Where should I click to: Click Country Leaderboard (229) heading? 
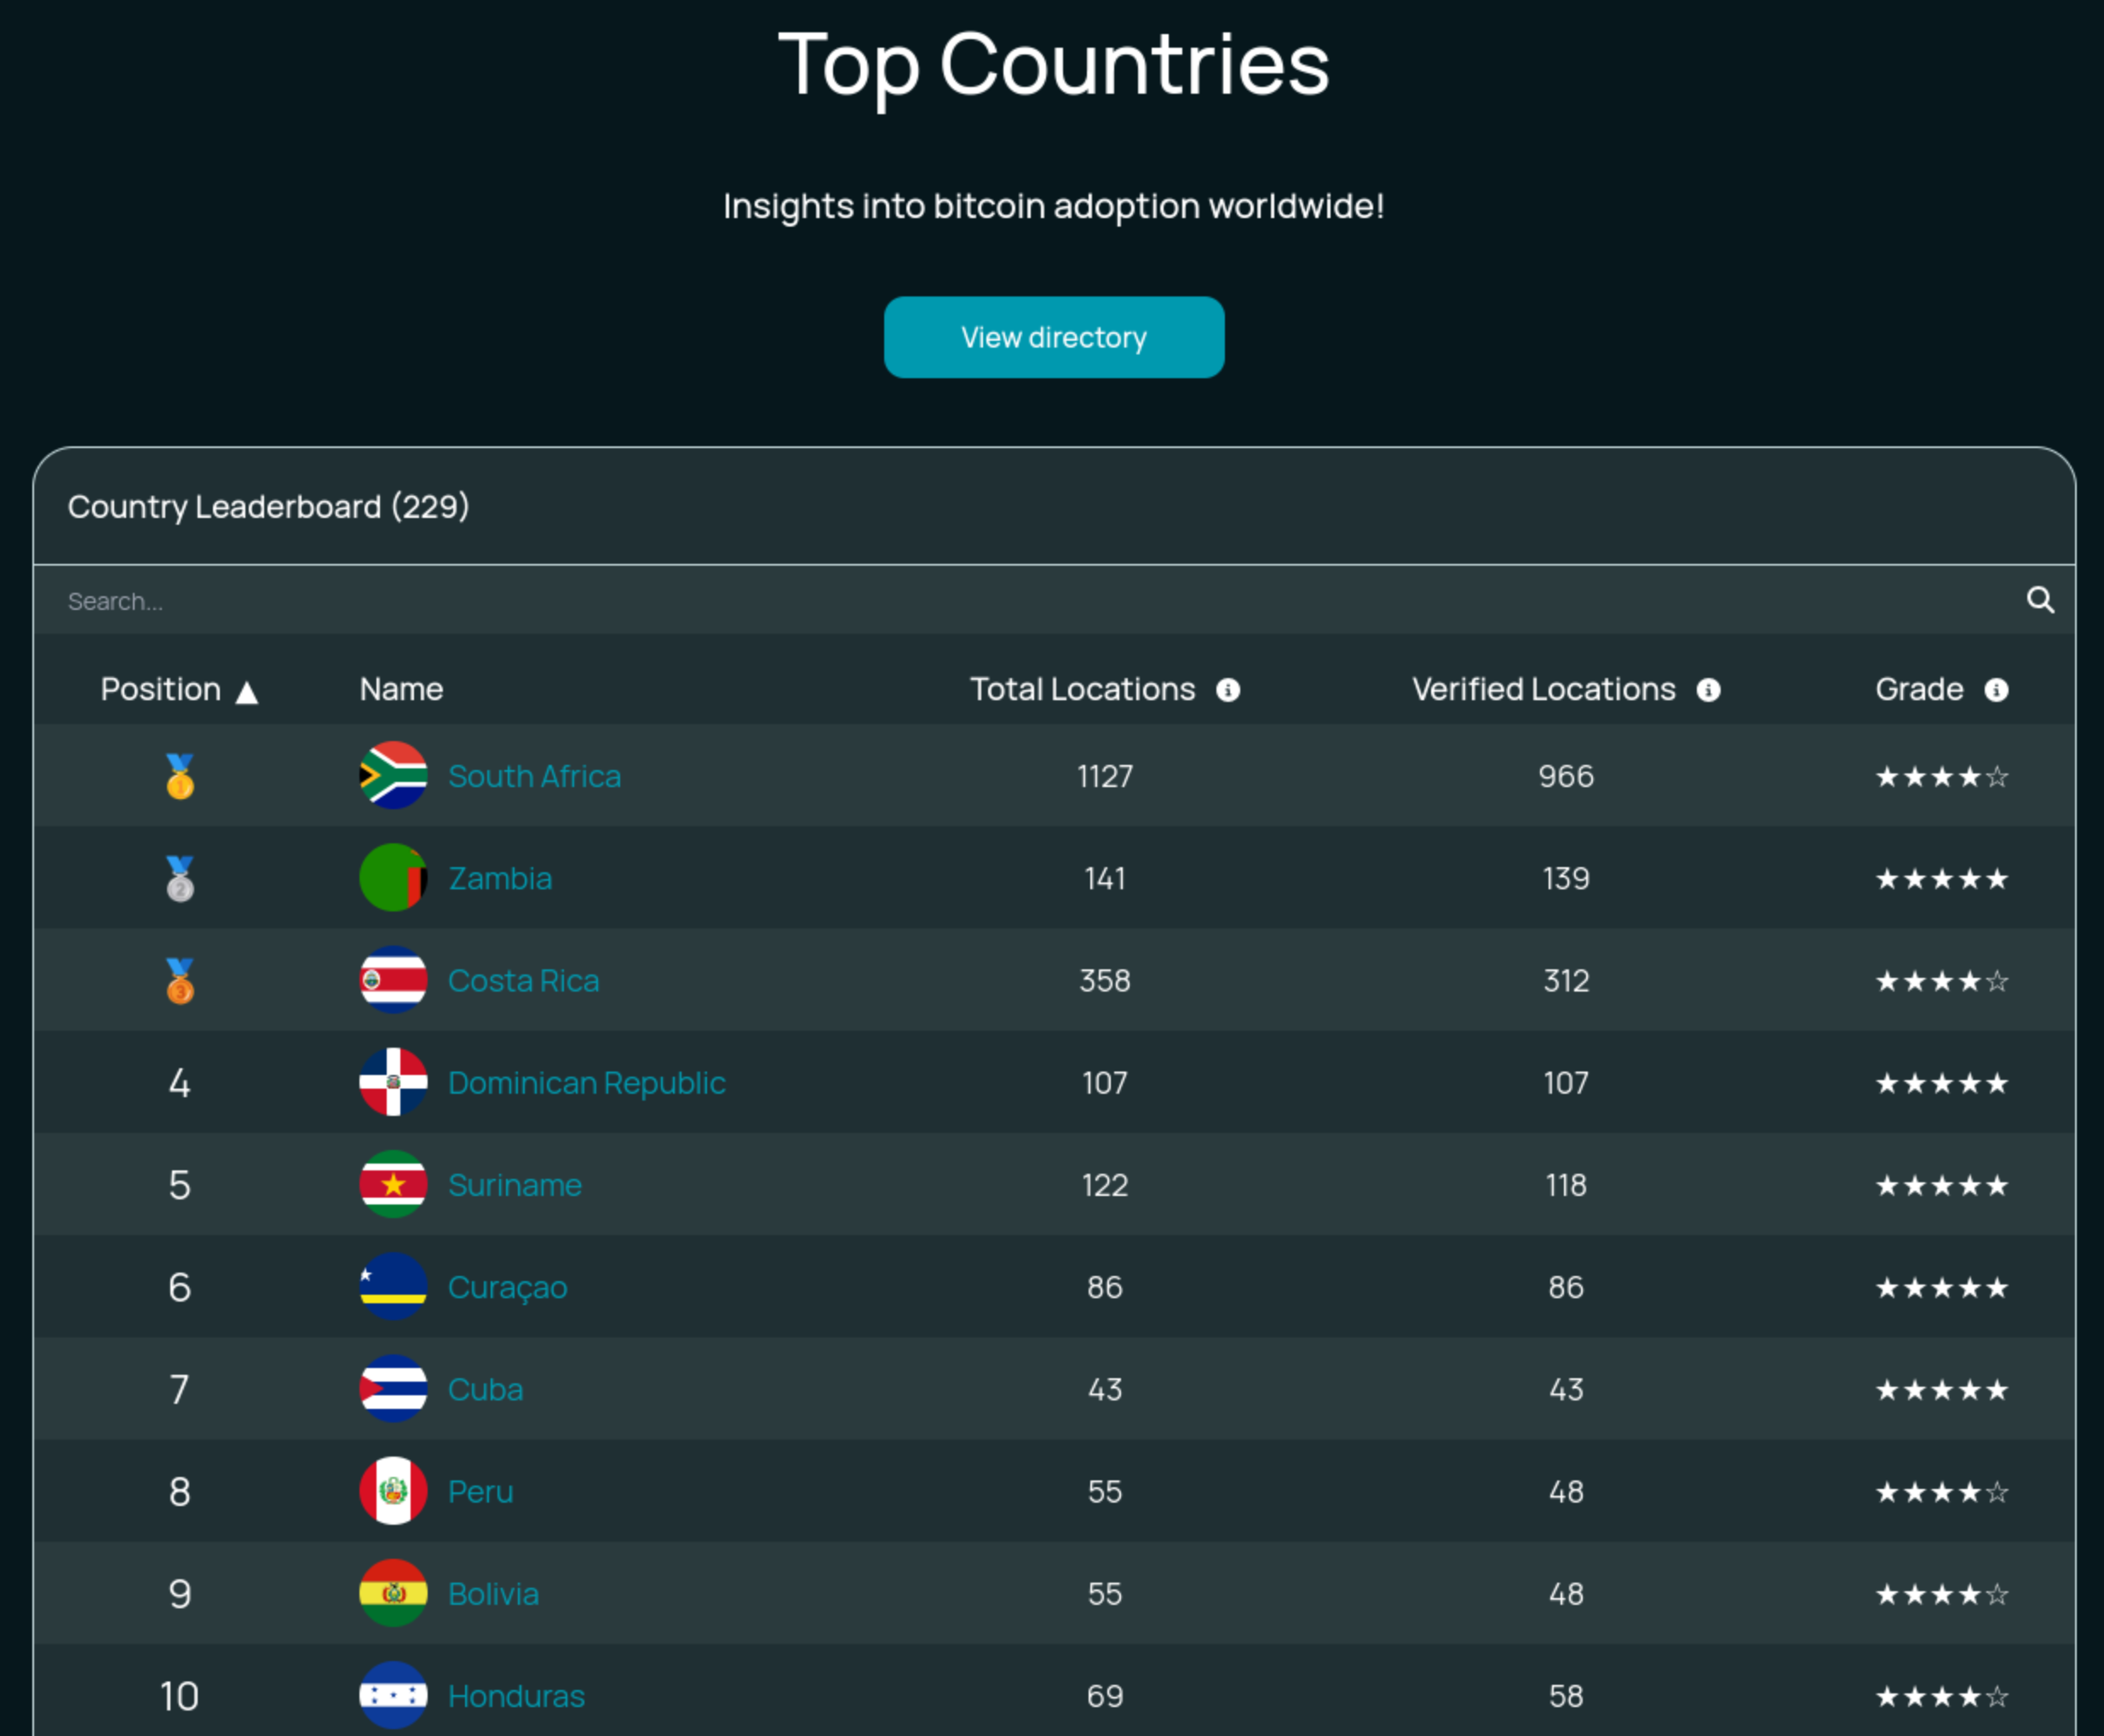pyautogui.click(x=268, y=507)
